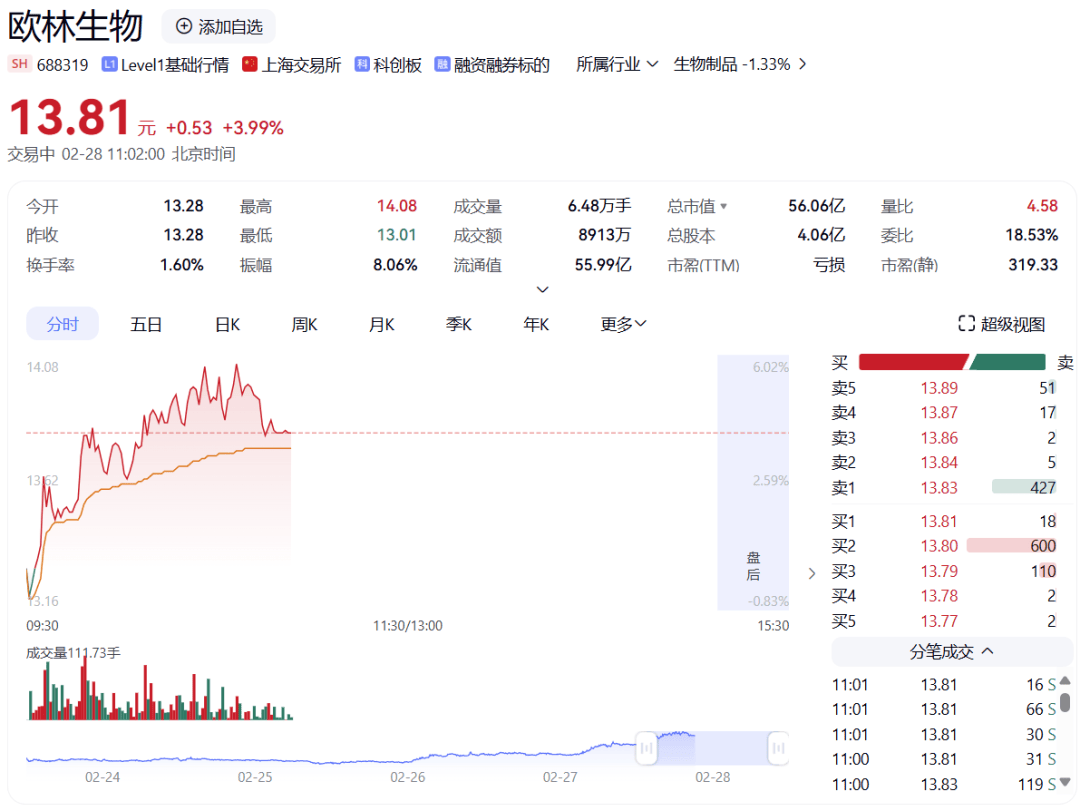This screenshot has width=1080, height=811.
Task: Switch to 周K chart tab
Action: point(304,324)
